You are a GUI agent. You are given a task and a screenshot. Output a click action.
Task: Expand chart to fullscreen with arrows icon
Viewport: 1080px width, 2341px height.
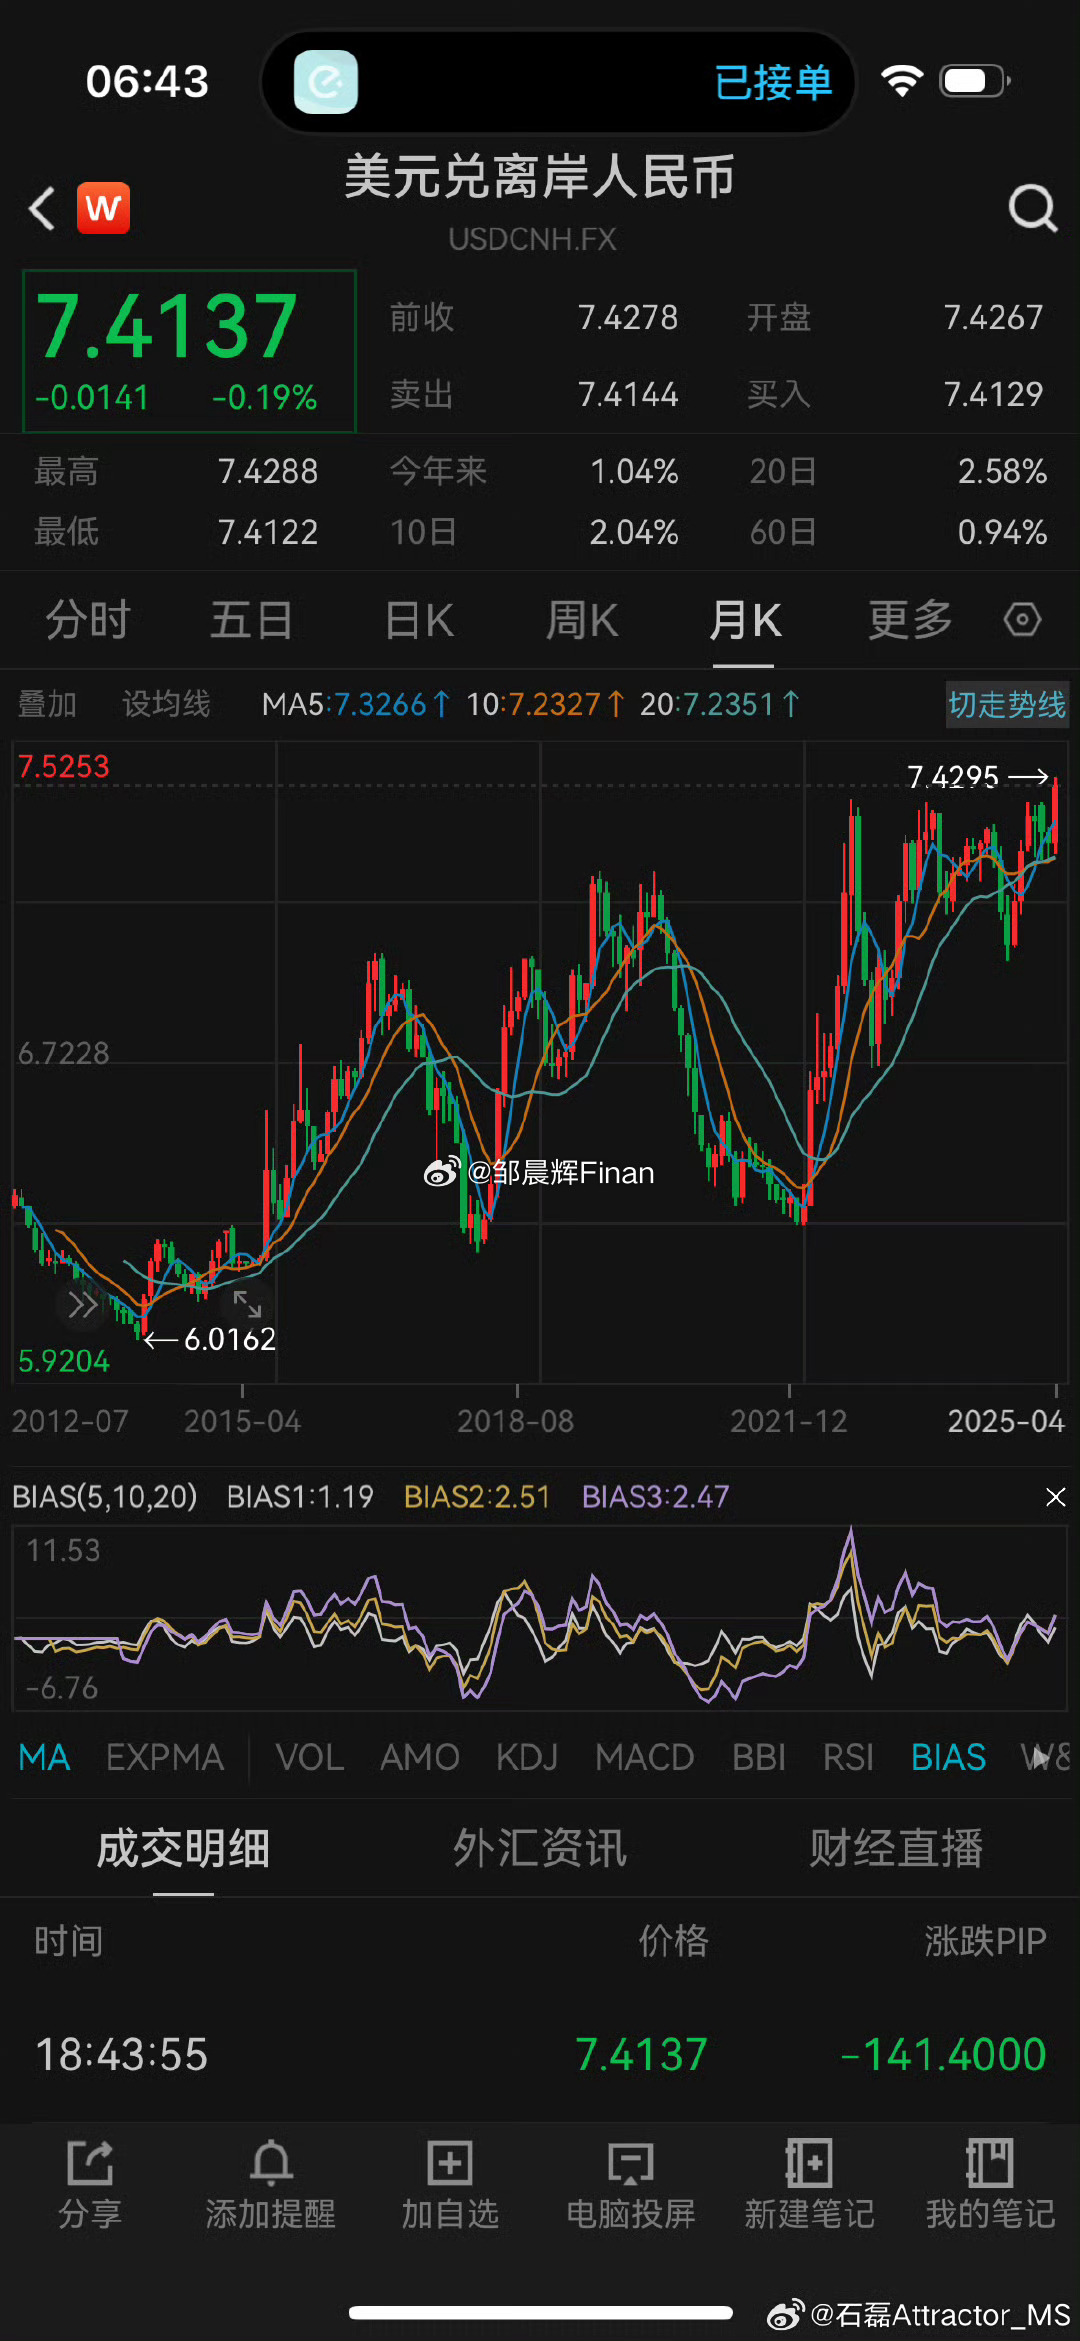[247, 1304]
